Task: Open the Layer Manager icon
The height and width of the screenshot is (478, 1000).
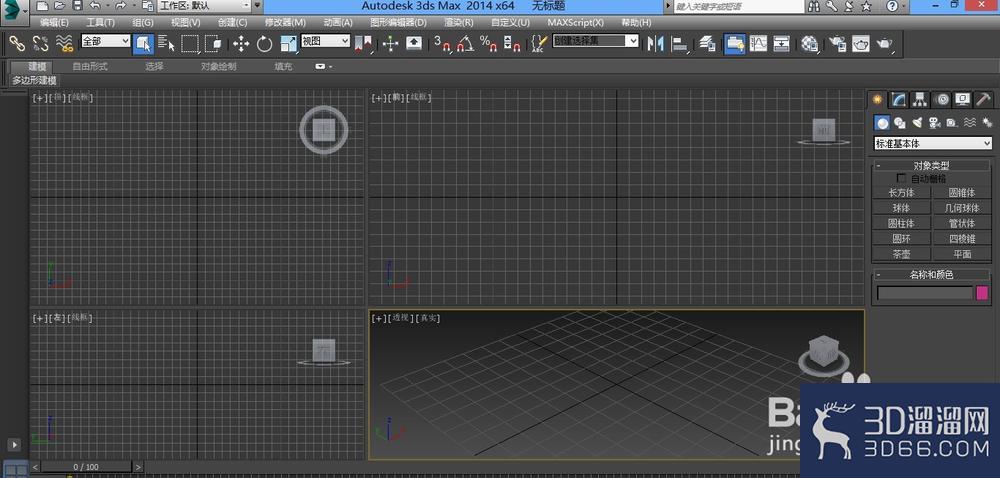Action: click(x=707, y=43)
